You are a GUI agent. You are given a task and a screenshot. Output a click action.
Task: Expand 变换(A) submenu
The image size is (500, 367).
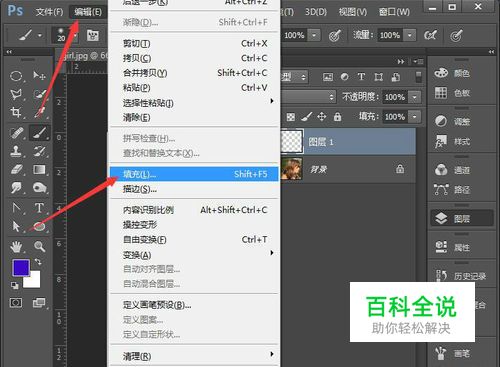coord(194,255)
